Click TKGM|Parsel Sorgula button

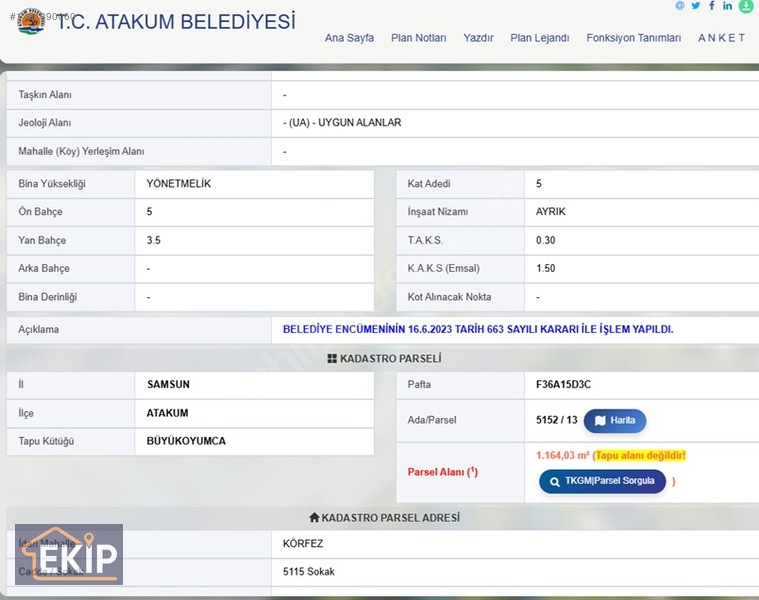(x=602, y=481)
